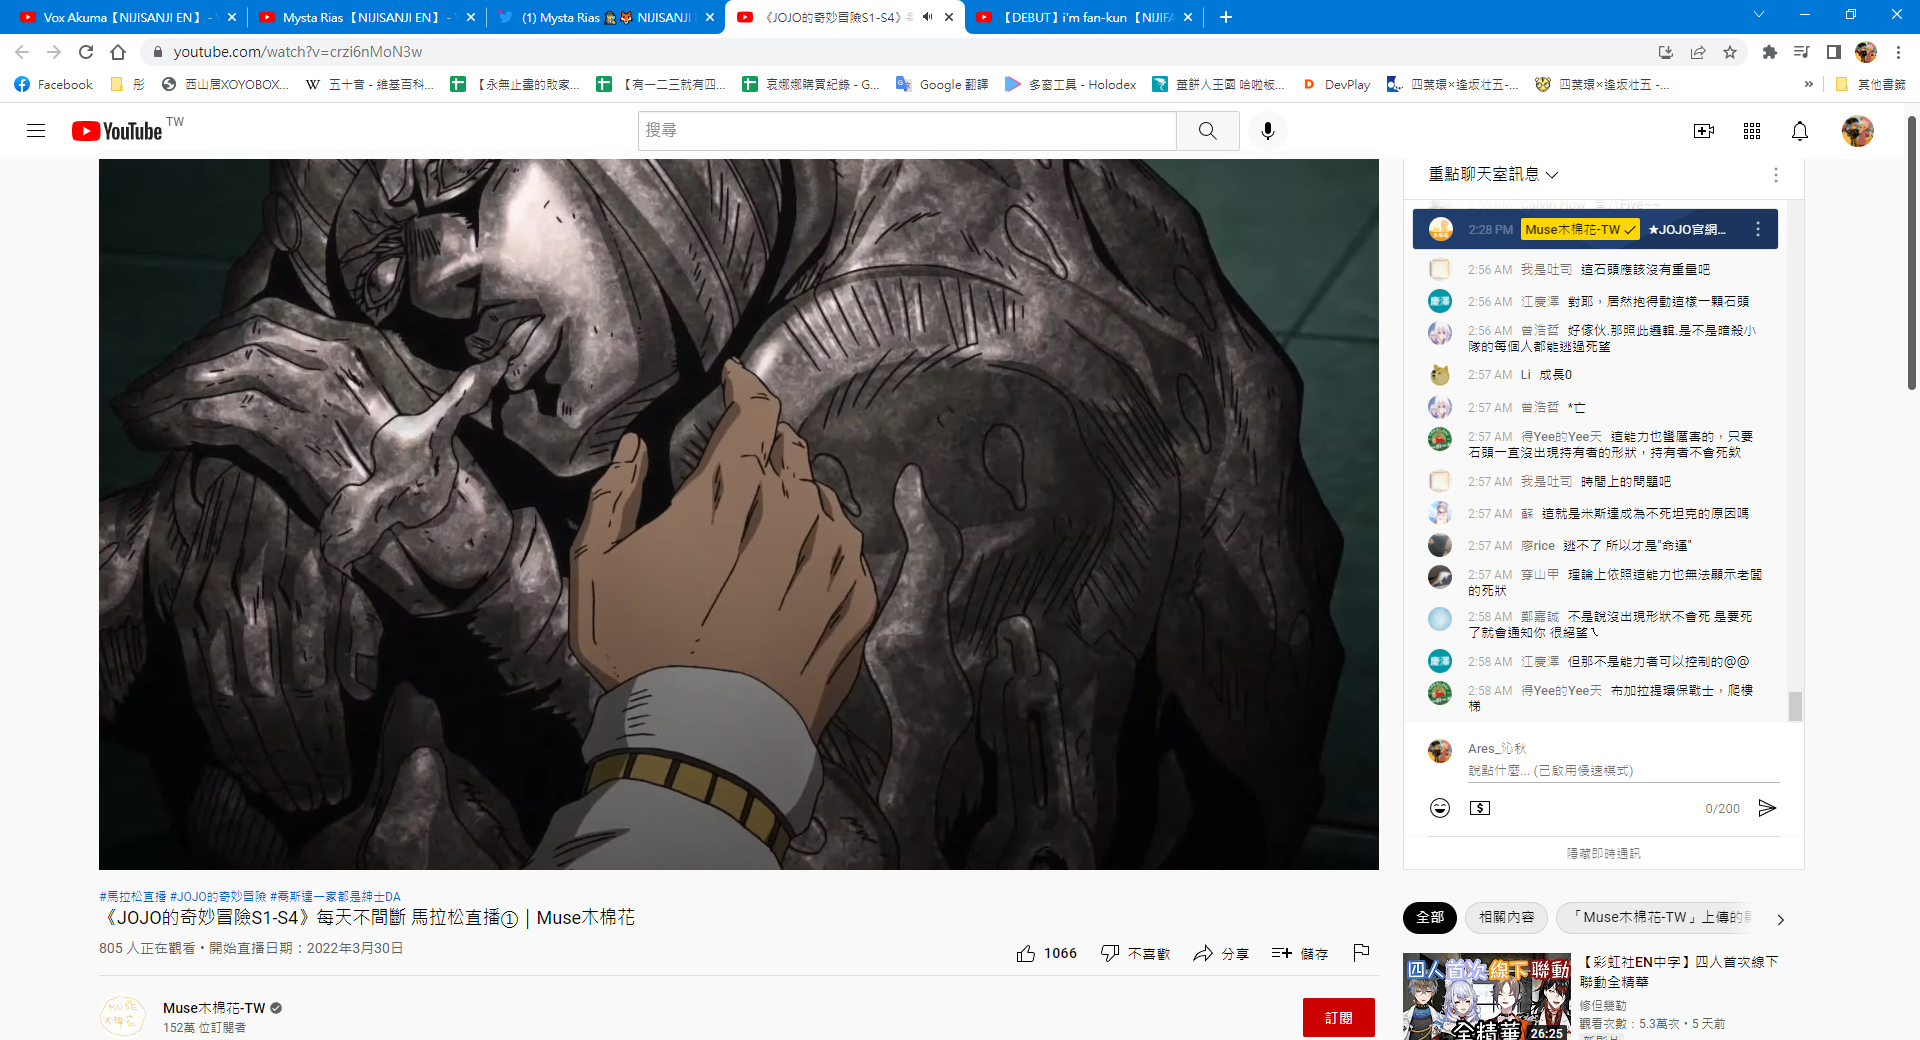Save the video to a playlist
This screenshot has width=1920, height=1040.
point(1300,954)
